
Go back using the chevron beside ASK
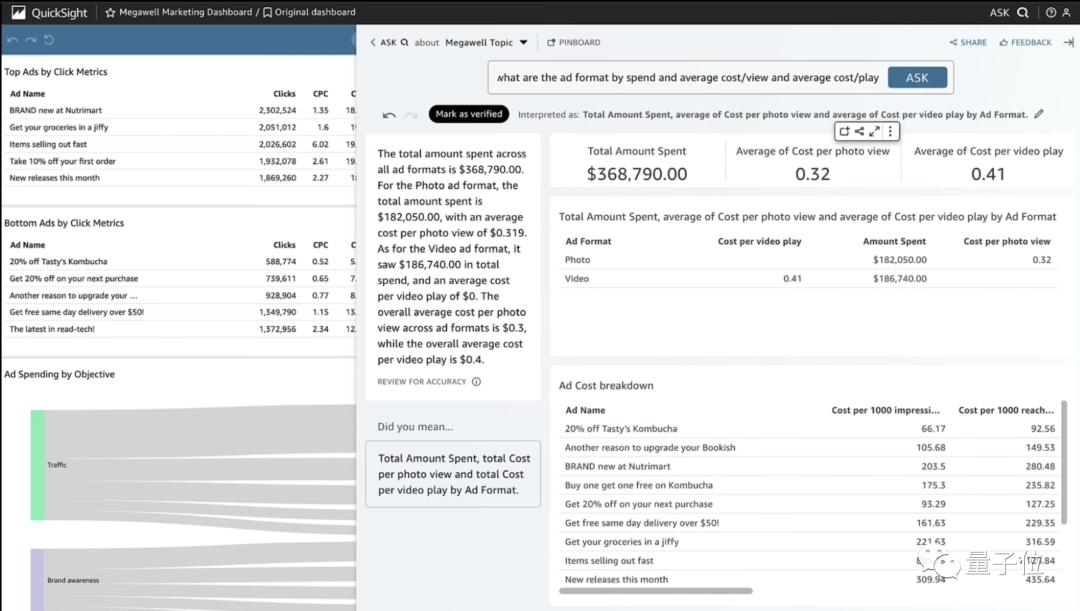373,42
